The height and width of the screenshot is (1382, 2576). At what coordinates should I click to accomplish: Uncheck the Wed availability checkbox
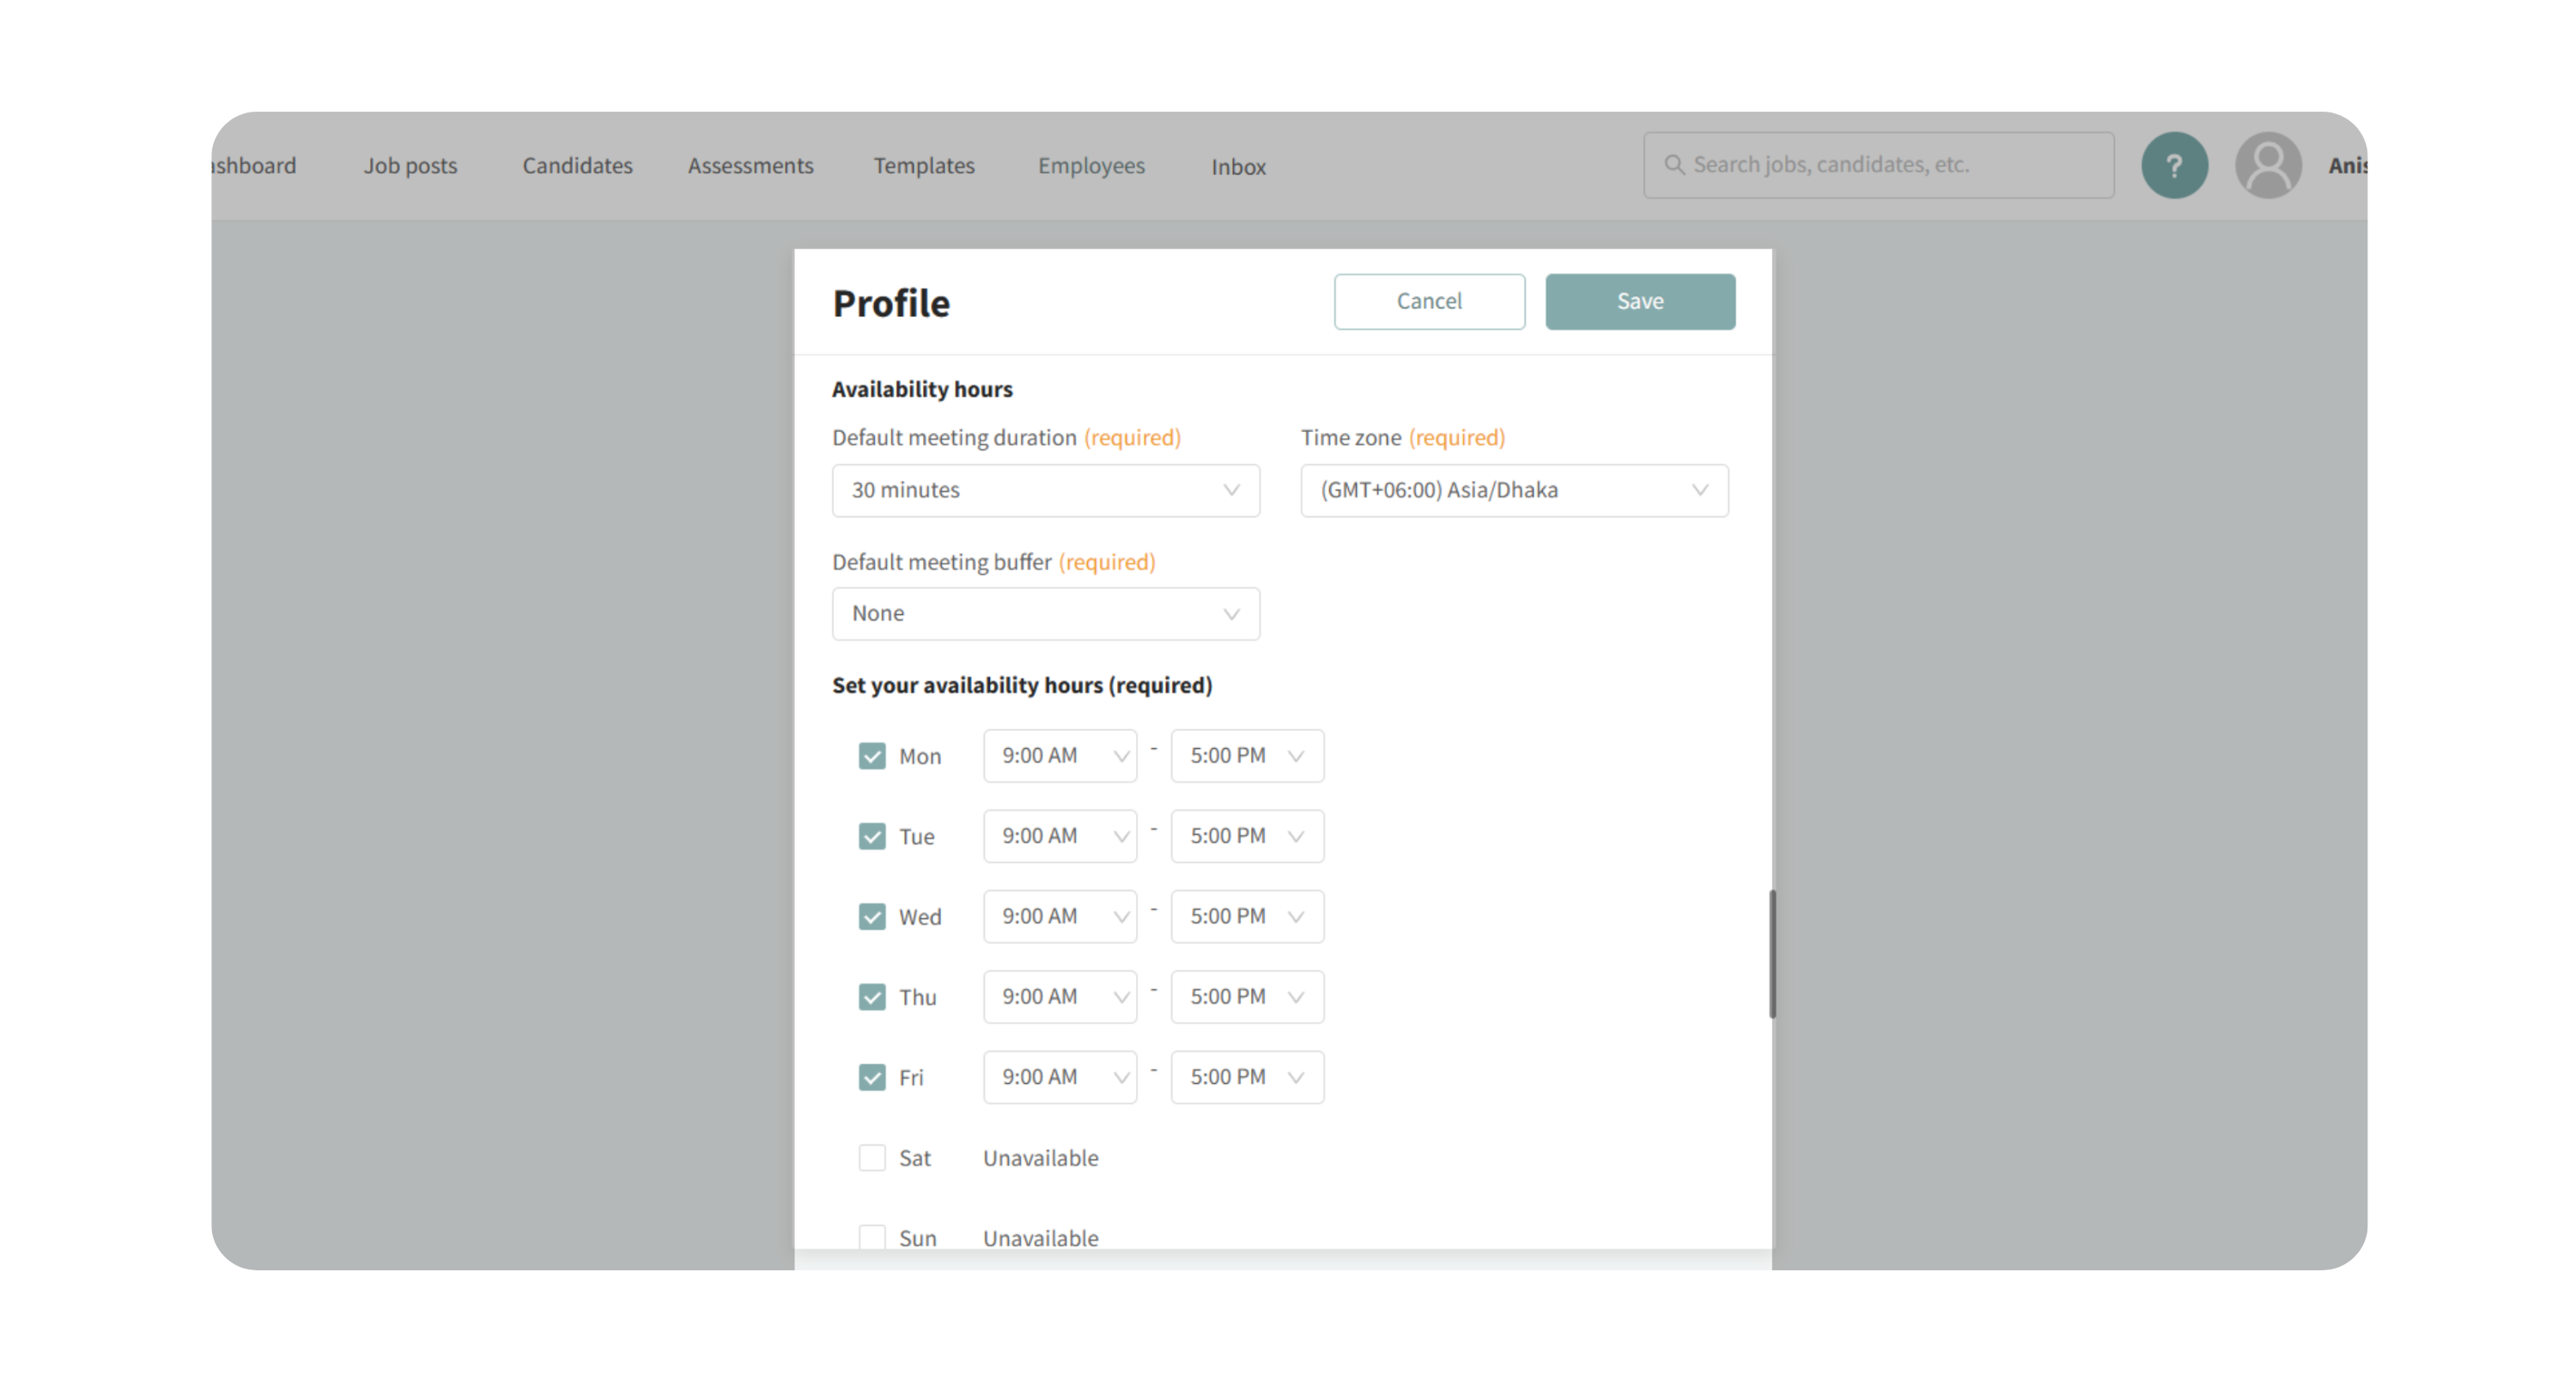[872, 917]
